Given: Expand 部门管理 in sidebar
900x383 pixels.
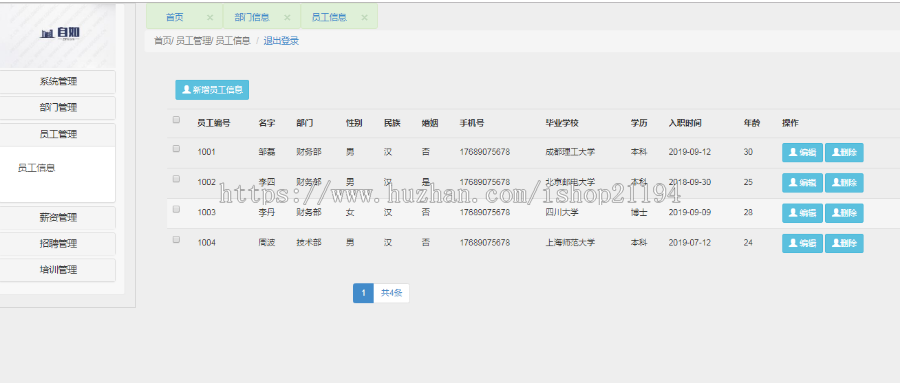Looking at the screenshot, I should (58, 108).
